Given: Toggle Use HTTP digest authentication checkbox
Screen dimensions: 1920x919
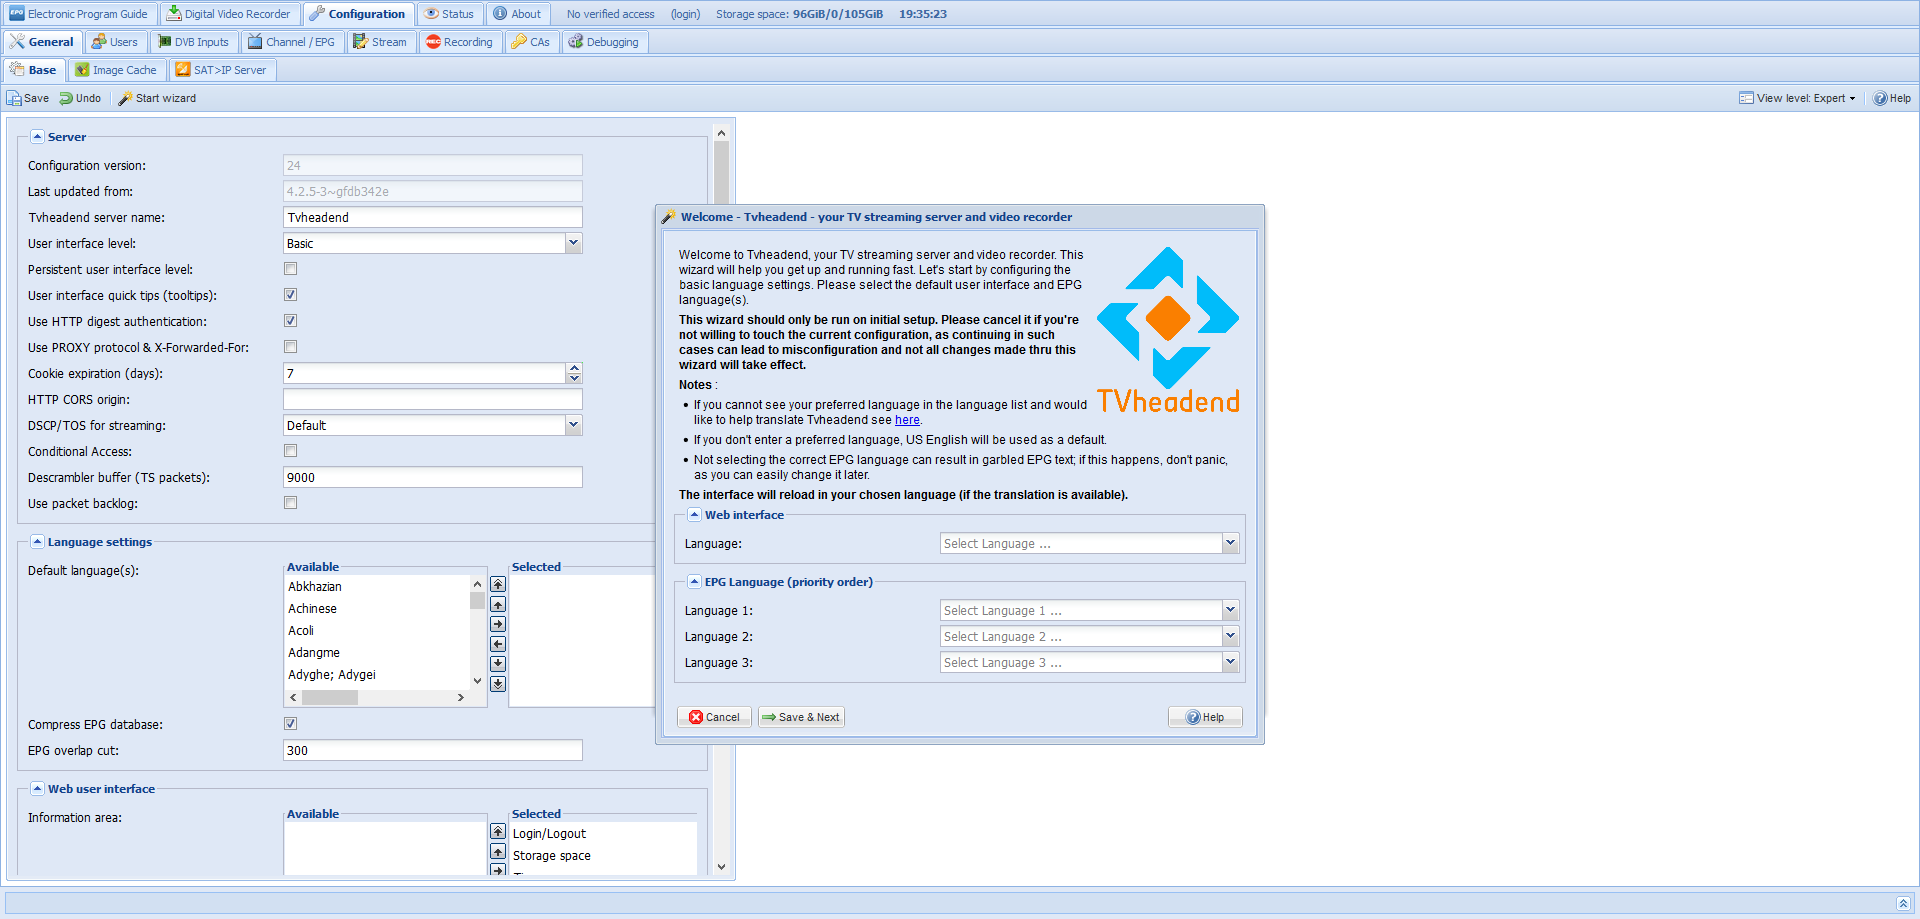Looking at the screenshot, I should [x=291, y=321].
